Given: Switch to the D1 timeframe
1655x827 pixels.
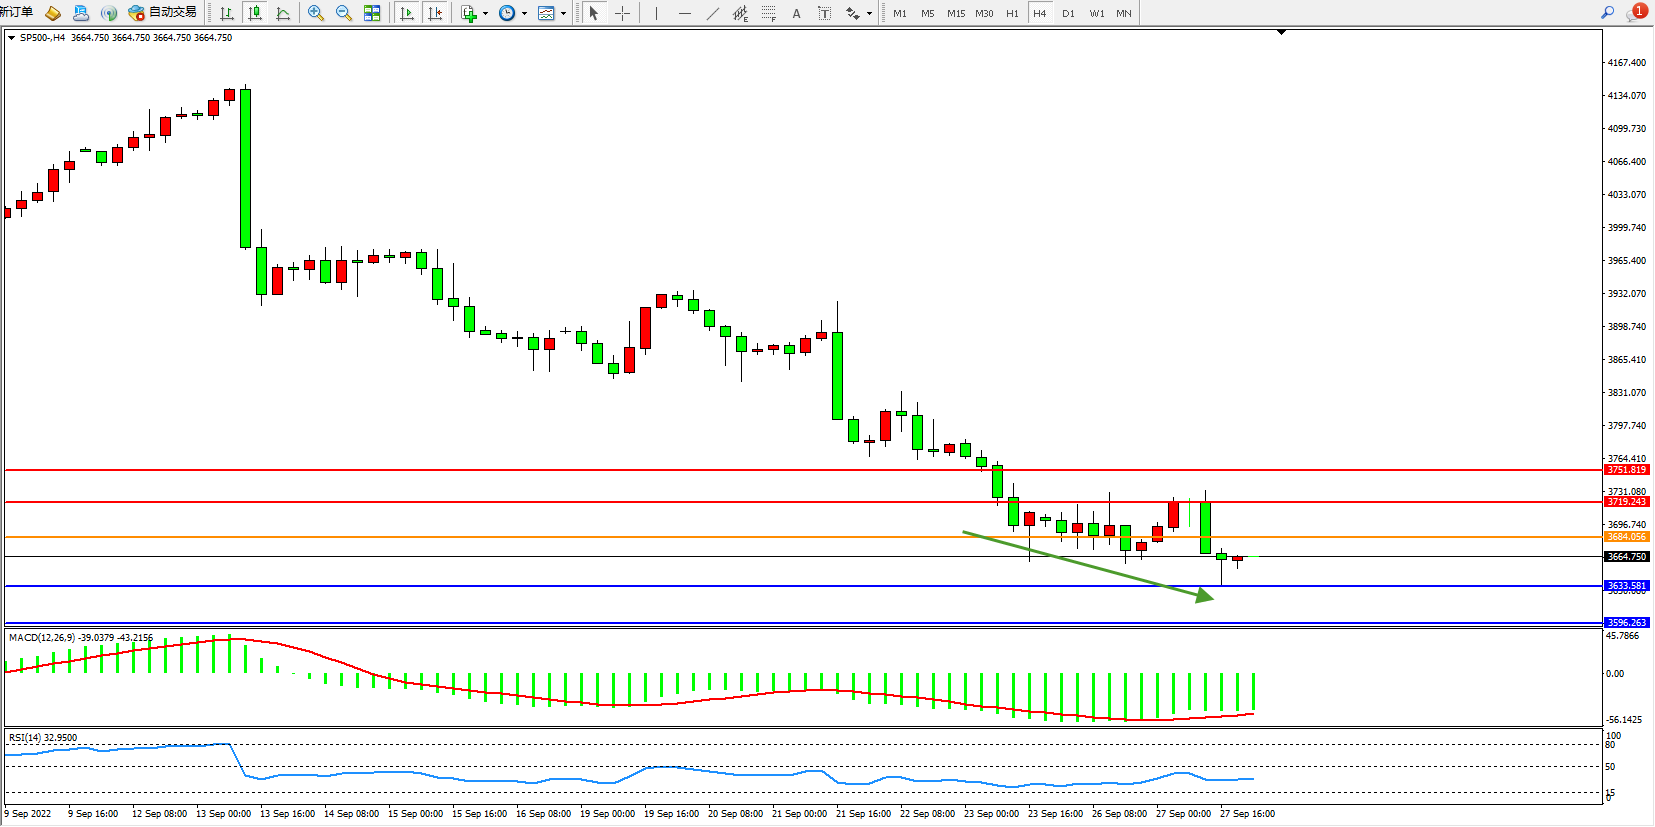Looking at the screenshot, I should (1068, 13).
